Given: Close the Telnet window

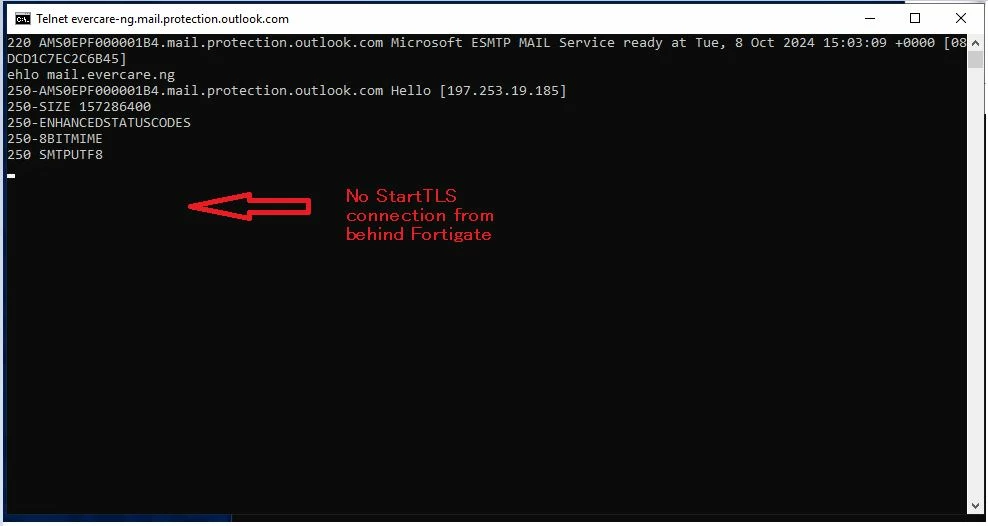Looking at the screenshot, I should [960, 18].
